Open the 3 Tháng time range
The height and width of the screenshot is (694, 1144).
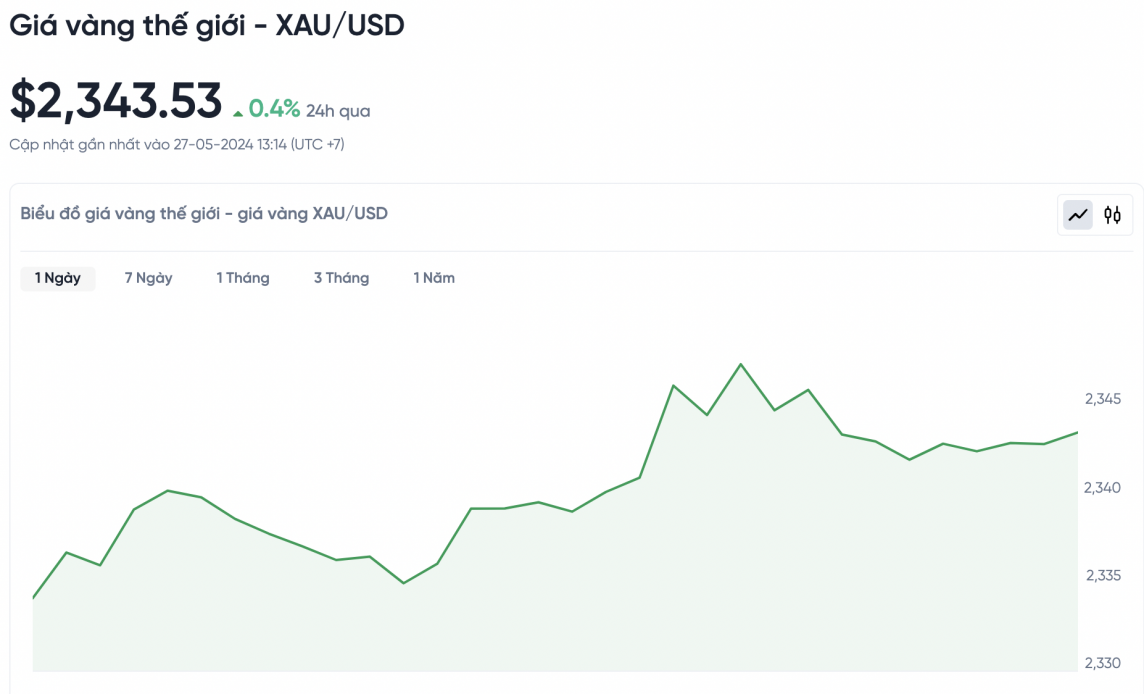coord(341,278)
